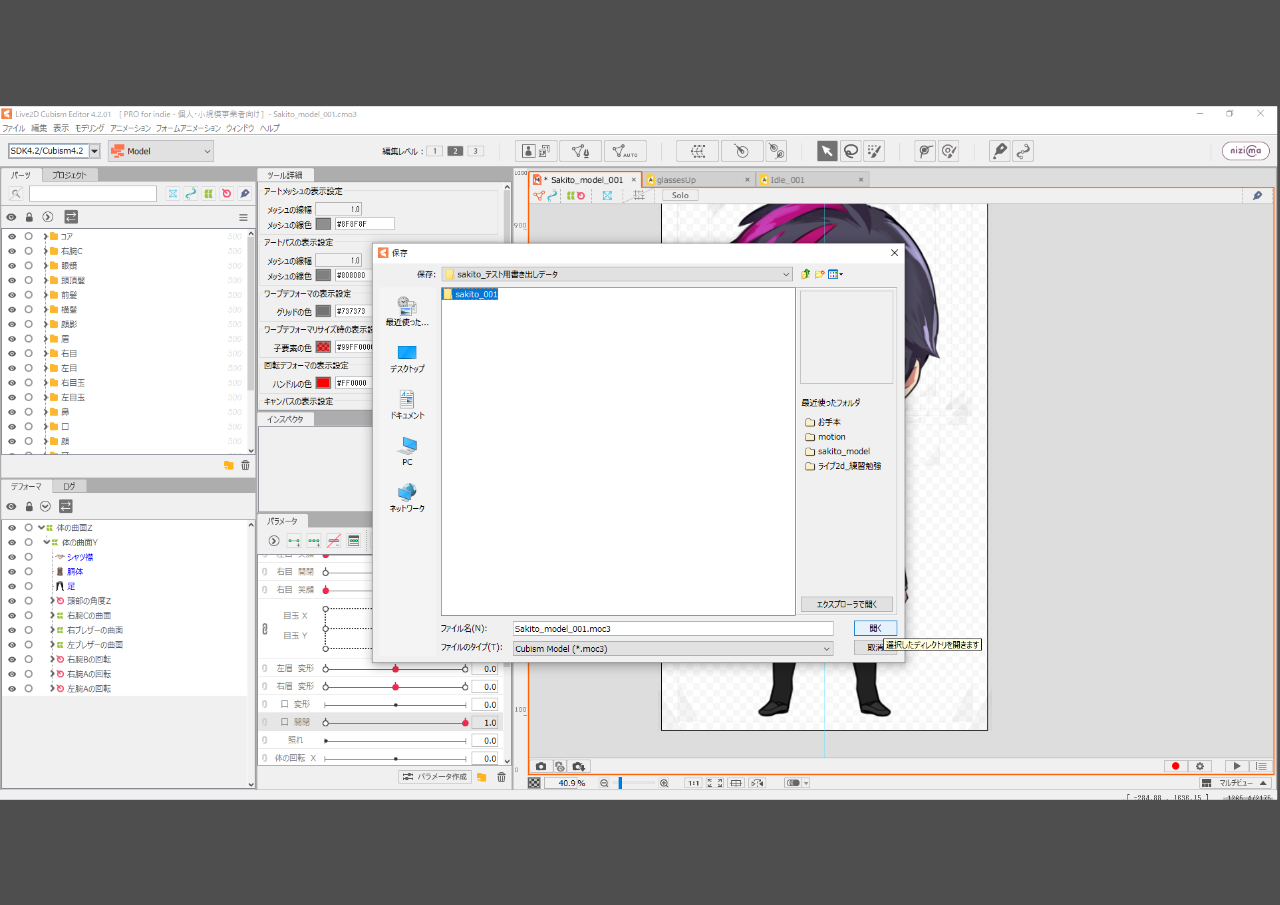
Task: Open the Model workspace dropdown
Action: click(x=161, y=151)
